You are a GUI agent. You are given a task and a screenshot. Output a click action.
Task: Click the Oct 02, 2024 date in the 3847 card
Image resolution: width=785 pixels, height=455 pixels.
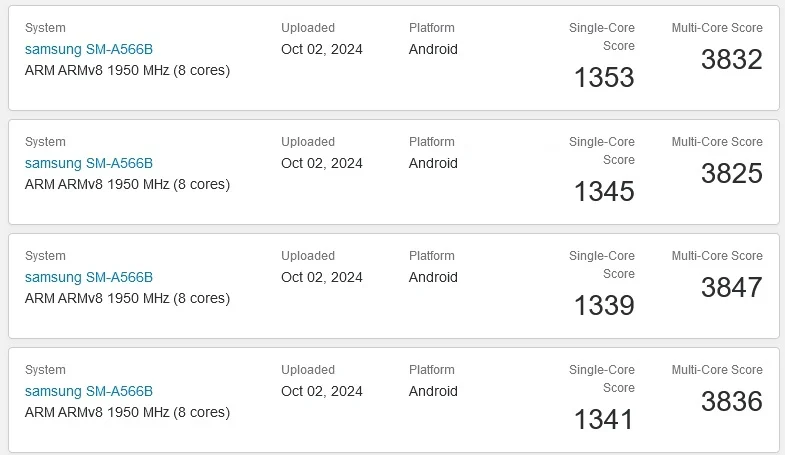click(322, 278)
